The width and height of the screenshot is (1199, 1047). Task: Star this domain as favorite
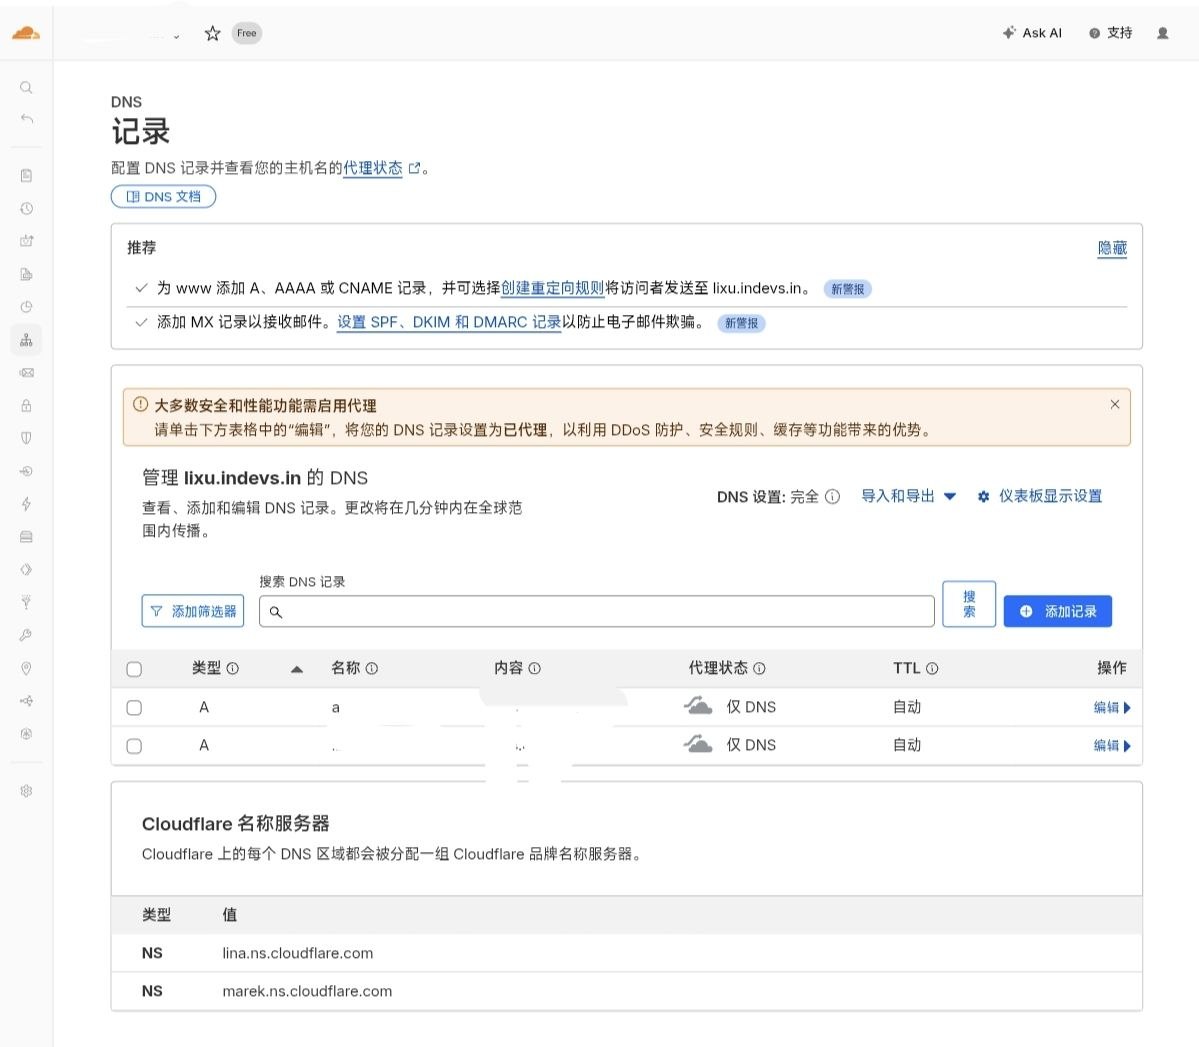(x=213, y=33)
